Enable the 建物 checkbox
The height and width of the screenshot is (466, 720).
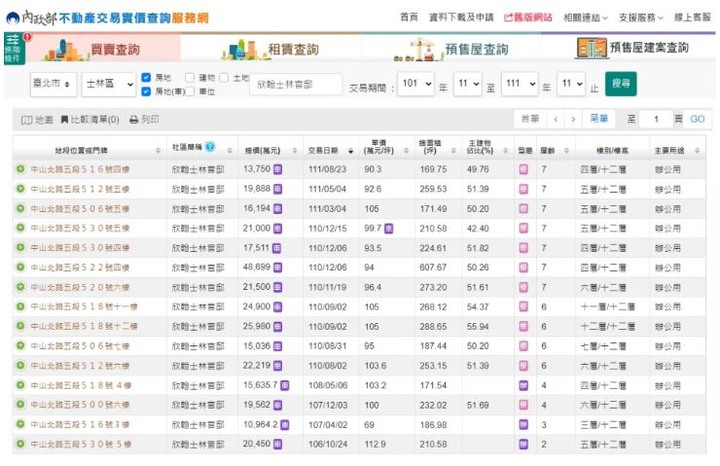coord(190,78)
